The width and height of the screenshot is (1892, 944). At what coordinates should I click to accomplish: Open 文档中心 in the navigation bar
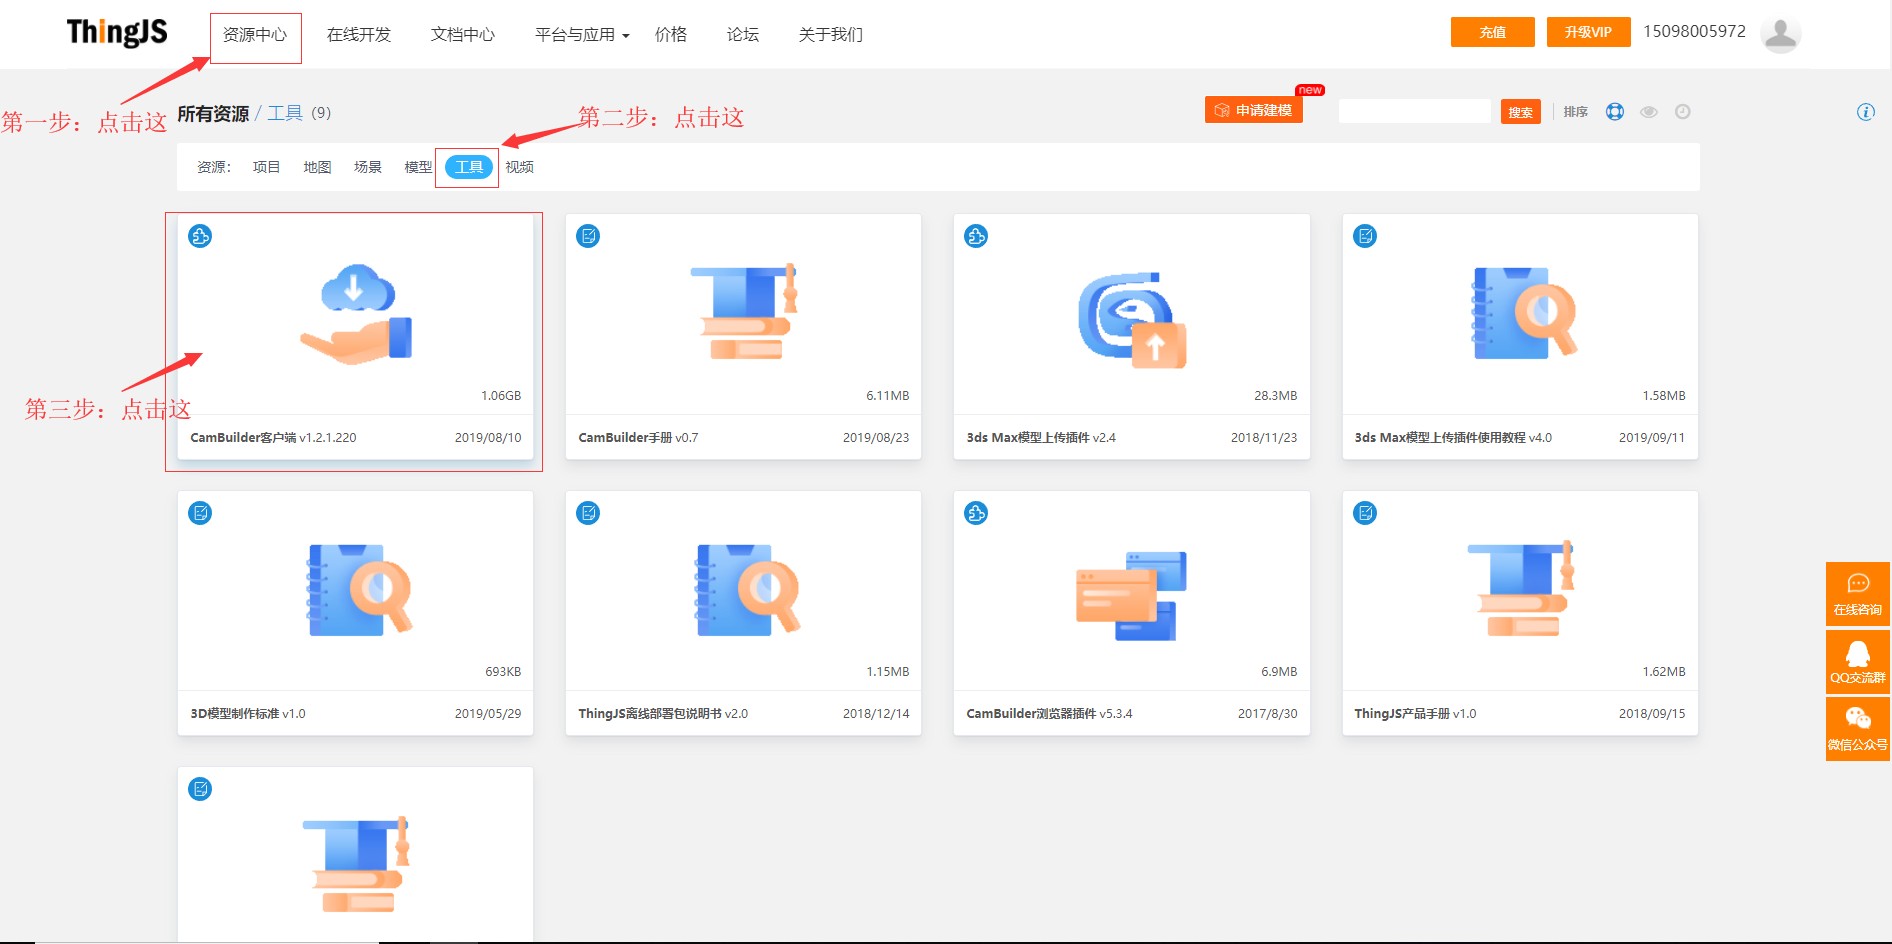pos(463,35)
